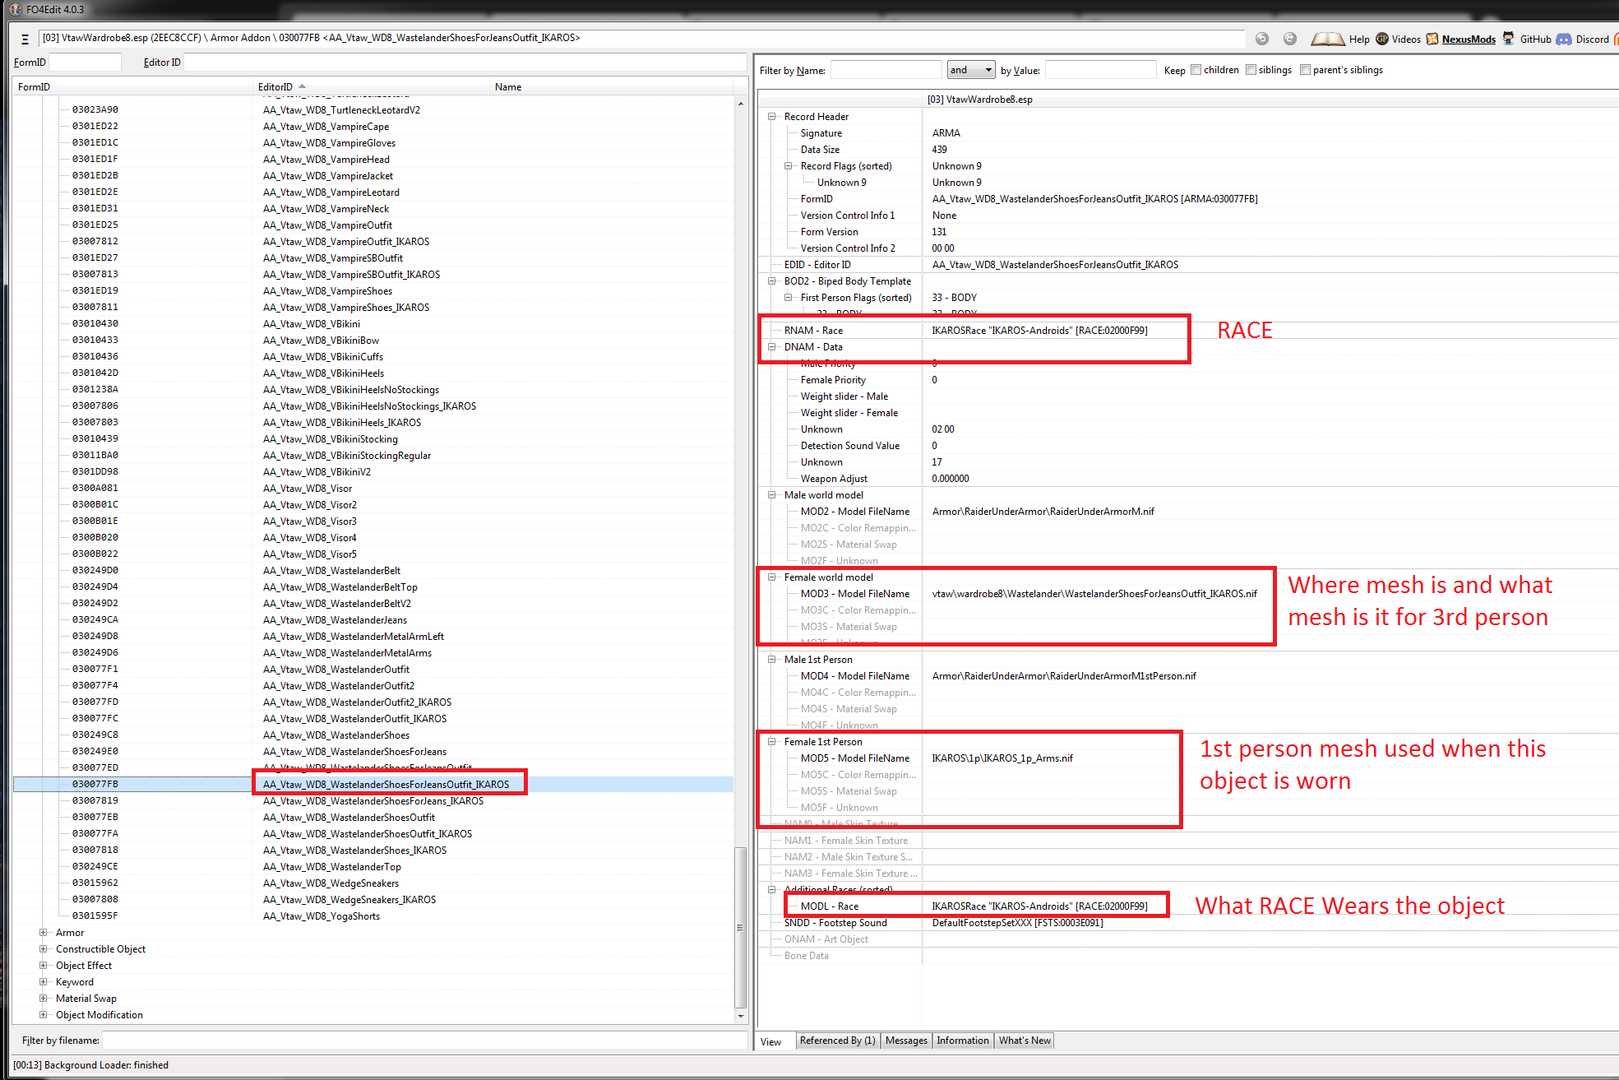
Task: Click the Filter by Name input field
Action: click(886, 70)
